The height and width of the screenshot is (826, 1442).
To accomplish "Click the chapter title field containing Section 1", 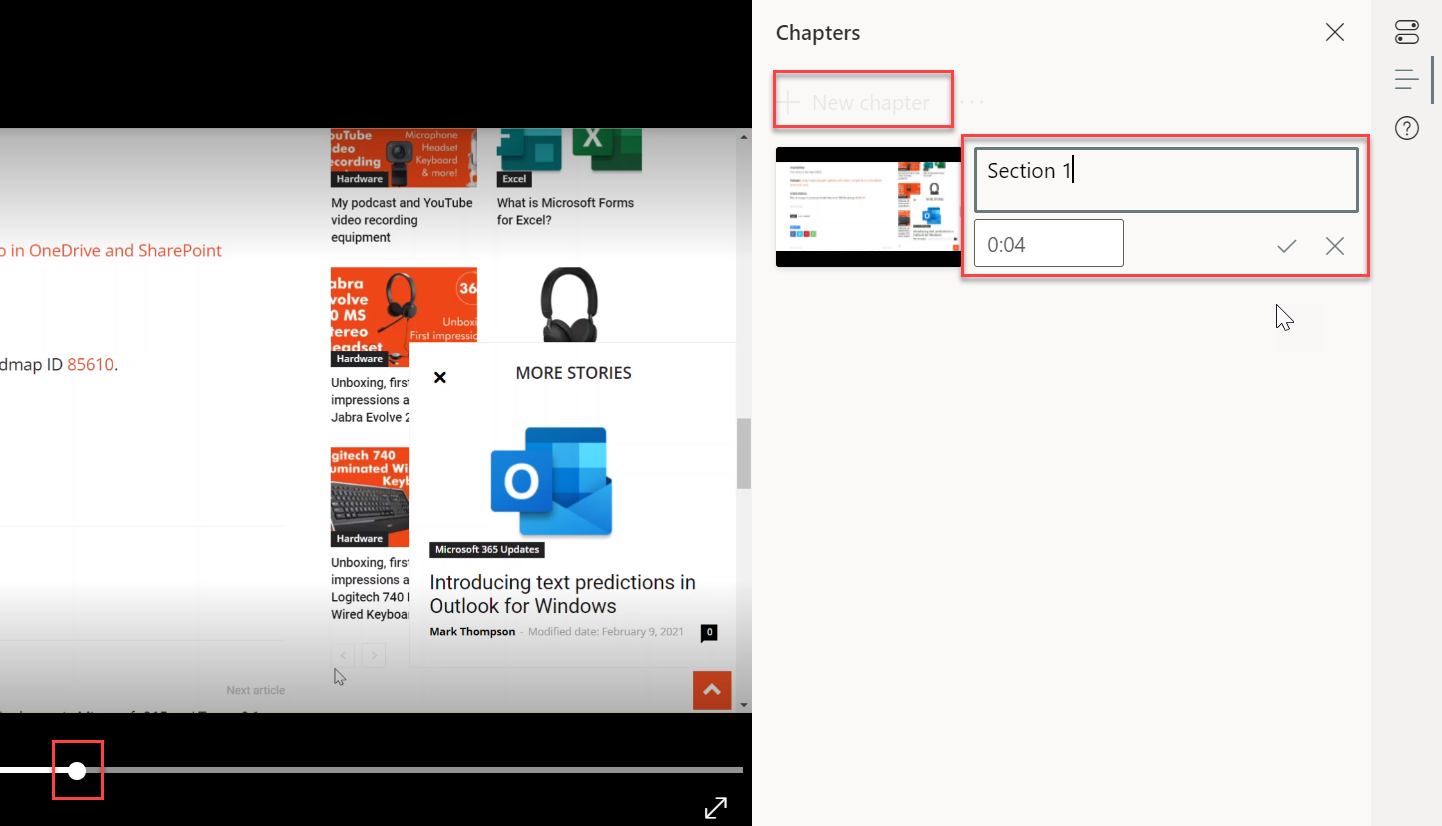I will (1166, 180).
